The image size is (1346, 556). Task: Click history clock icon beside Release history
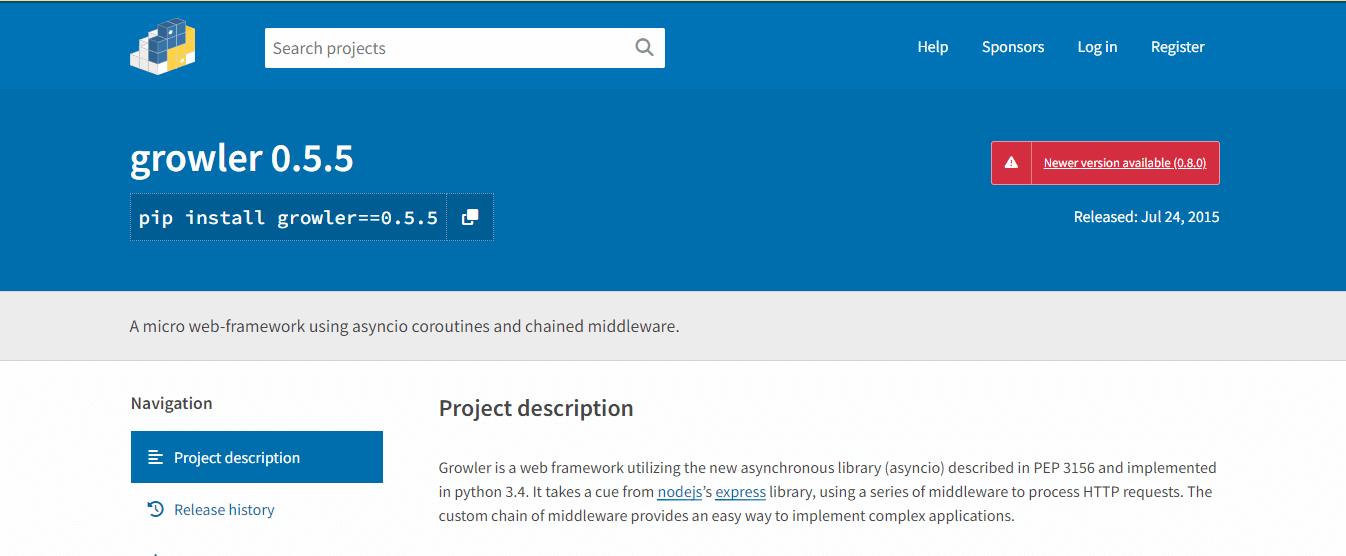click(x=155, y=509)
